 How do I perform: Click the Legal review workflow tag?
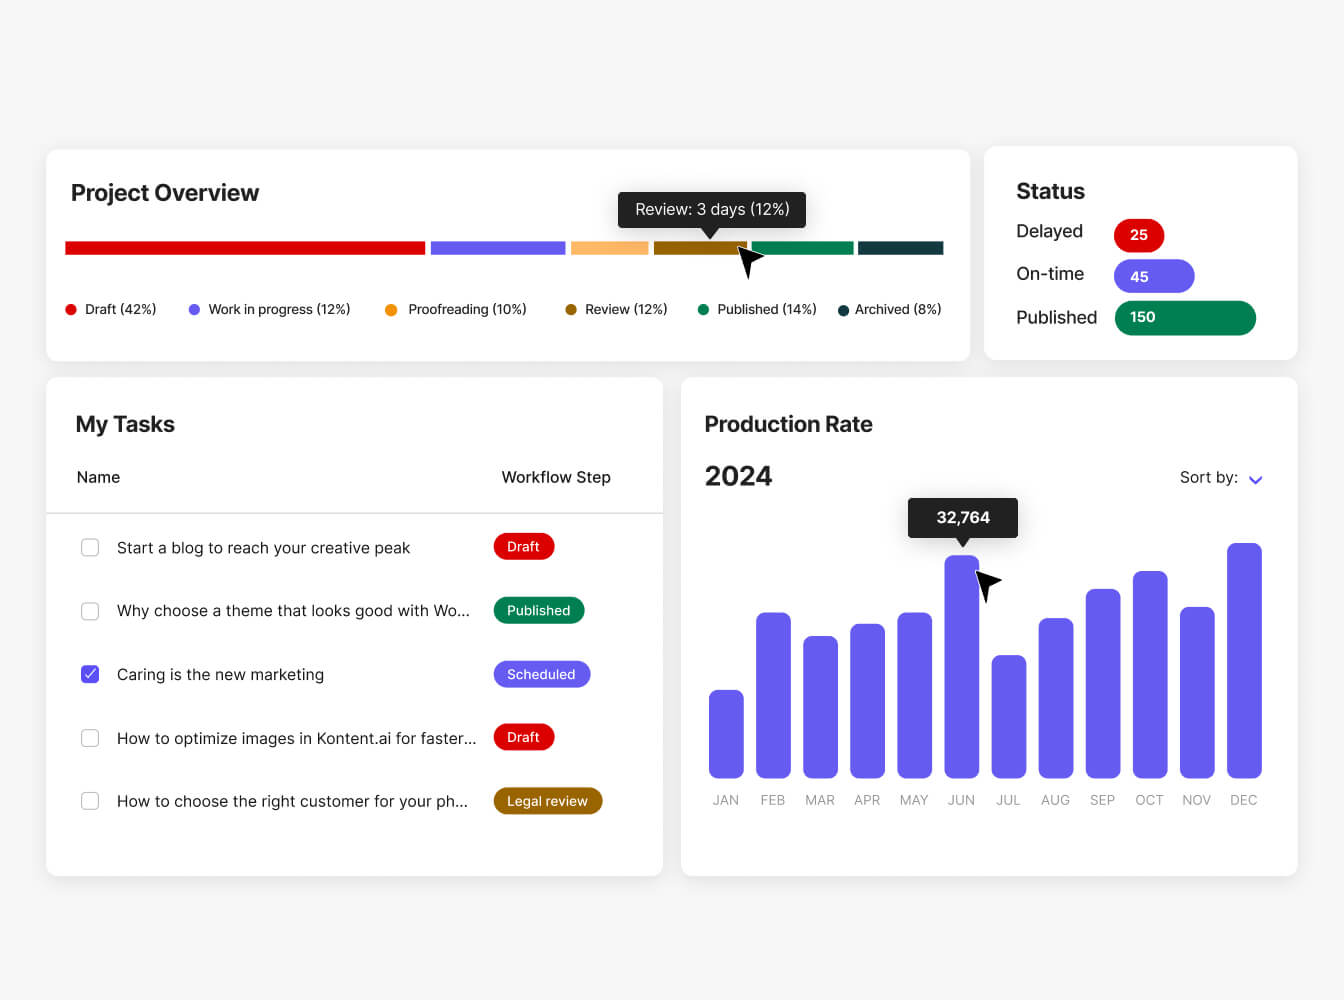[x=547, y=801]
